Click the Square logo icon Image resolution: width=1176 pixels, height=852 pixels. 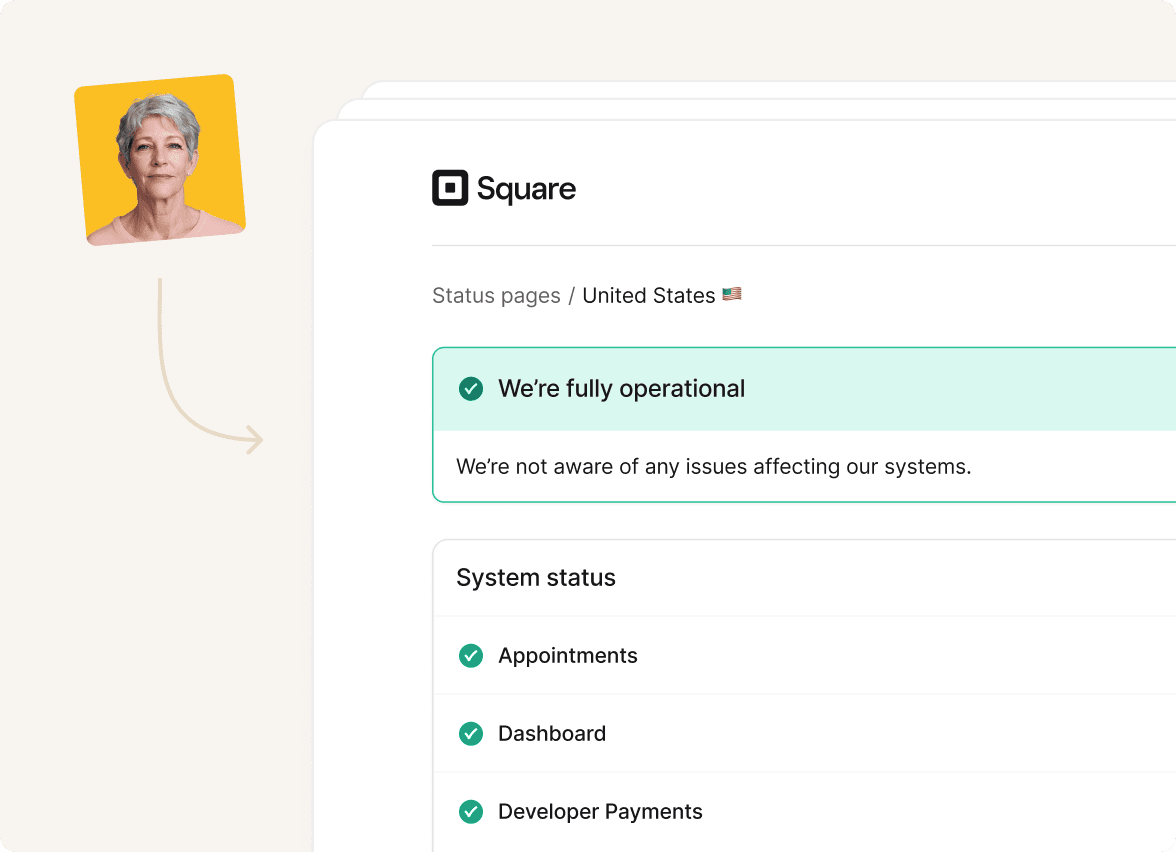tap(450, 188)
